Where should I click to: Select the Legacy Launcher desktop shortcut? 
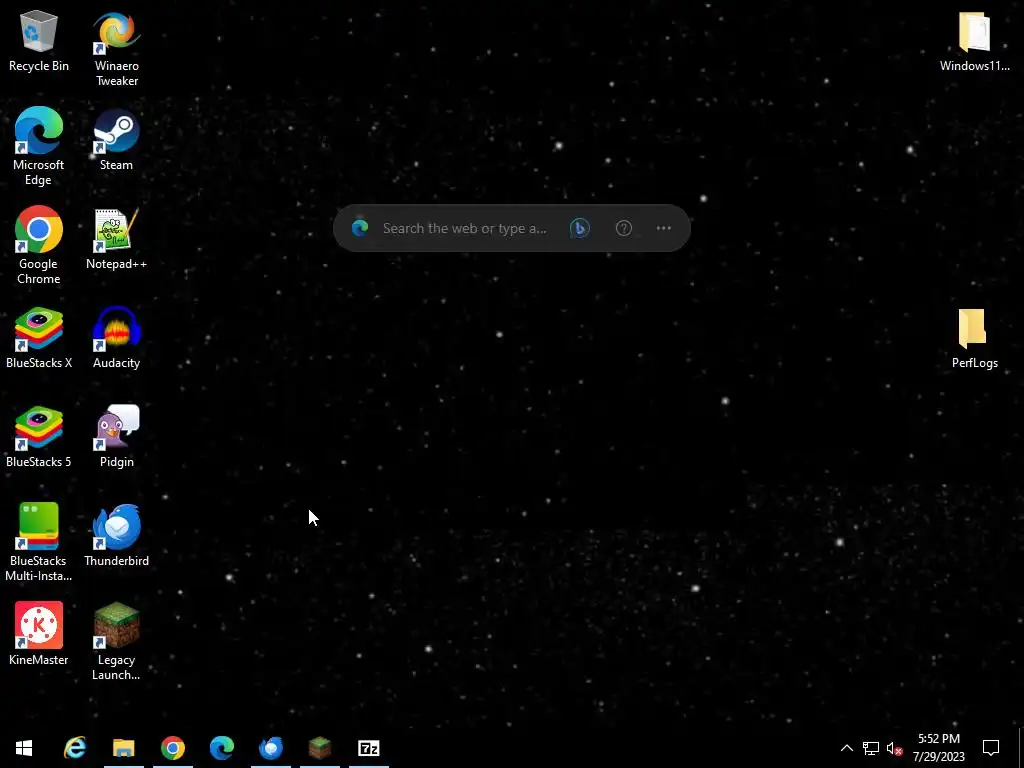pos(116,641)
